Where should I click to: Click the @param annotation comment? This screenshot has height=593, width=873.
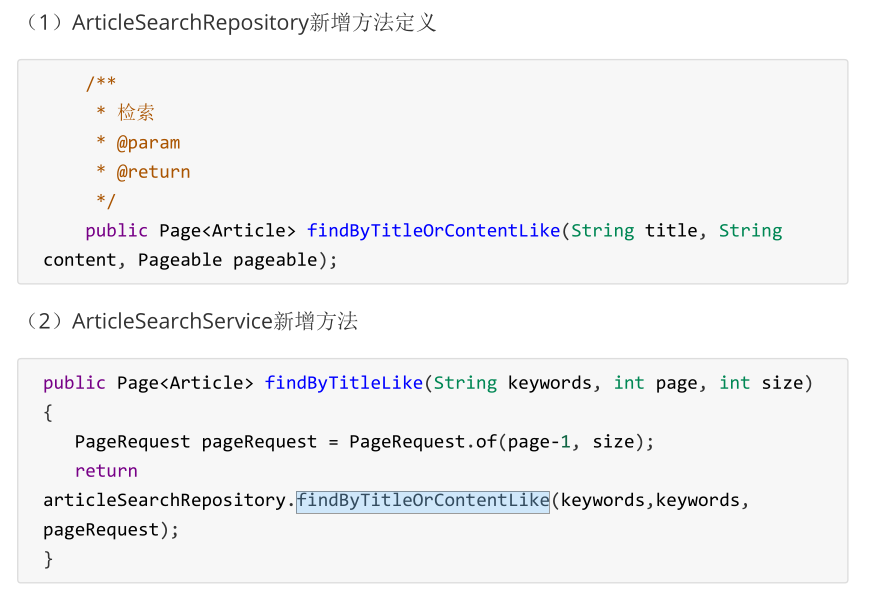tap(149, 142)
